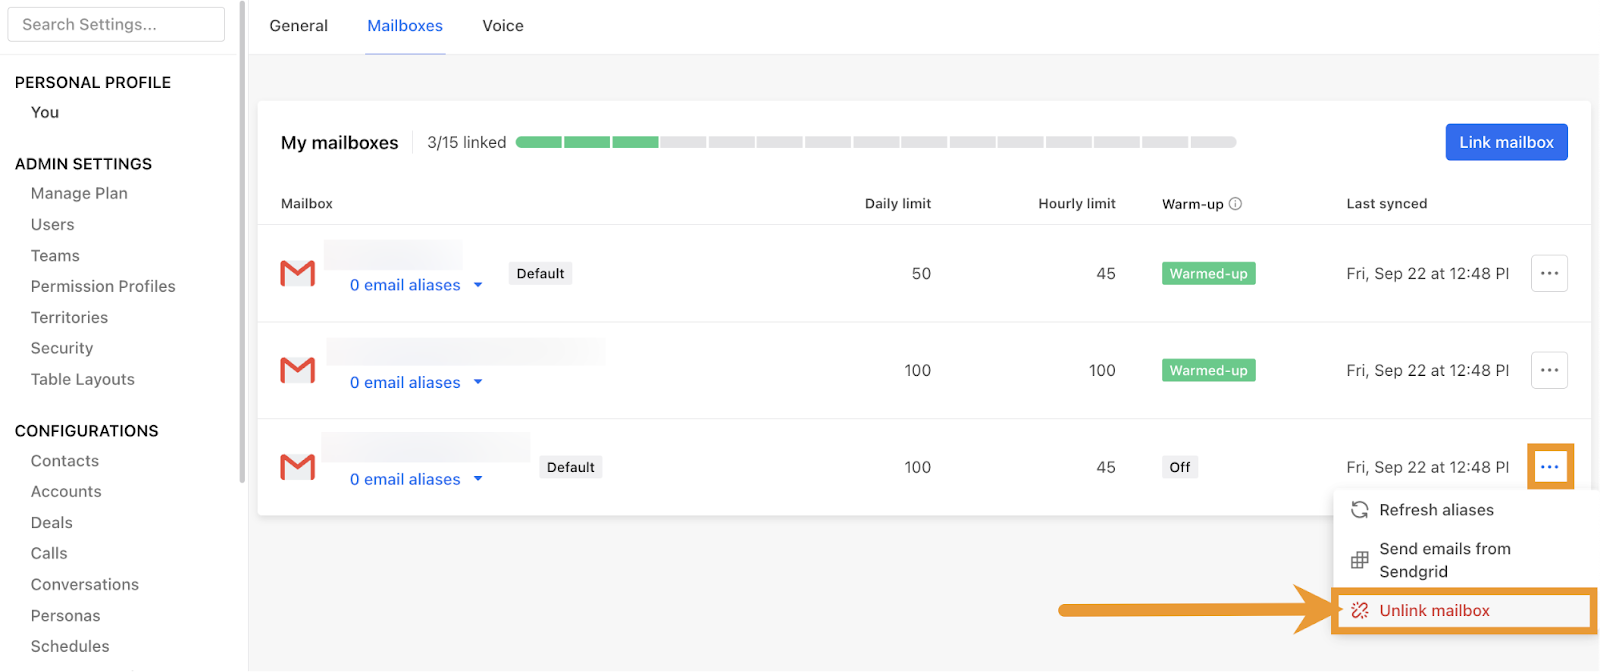Open Permission Profiles in sidebar
Viewport: 1600px width, 672px height.
[103, 286]
